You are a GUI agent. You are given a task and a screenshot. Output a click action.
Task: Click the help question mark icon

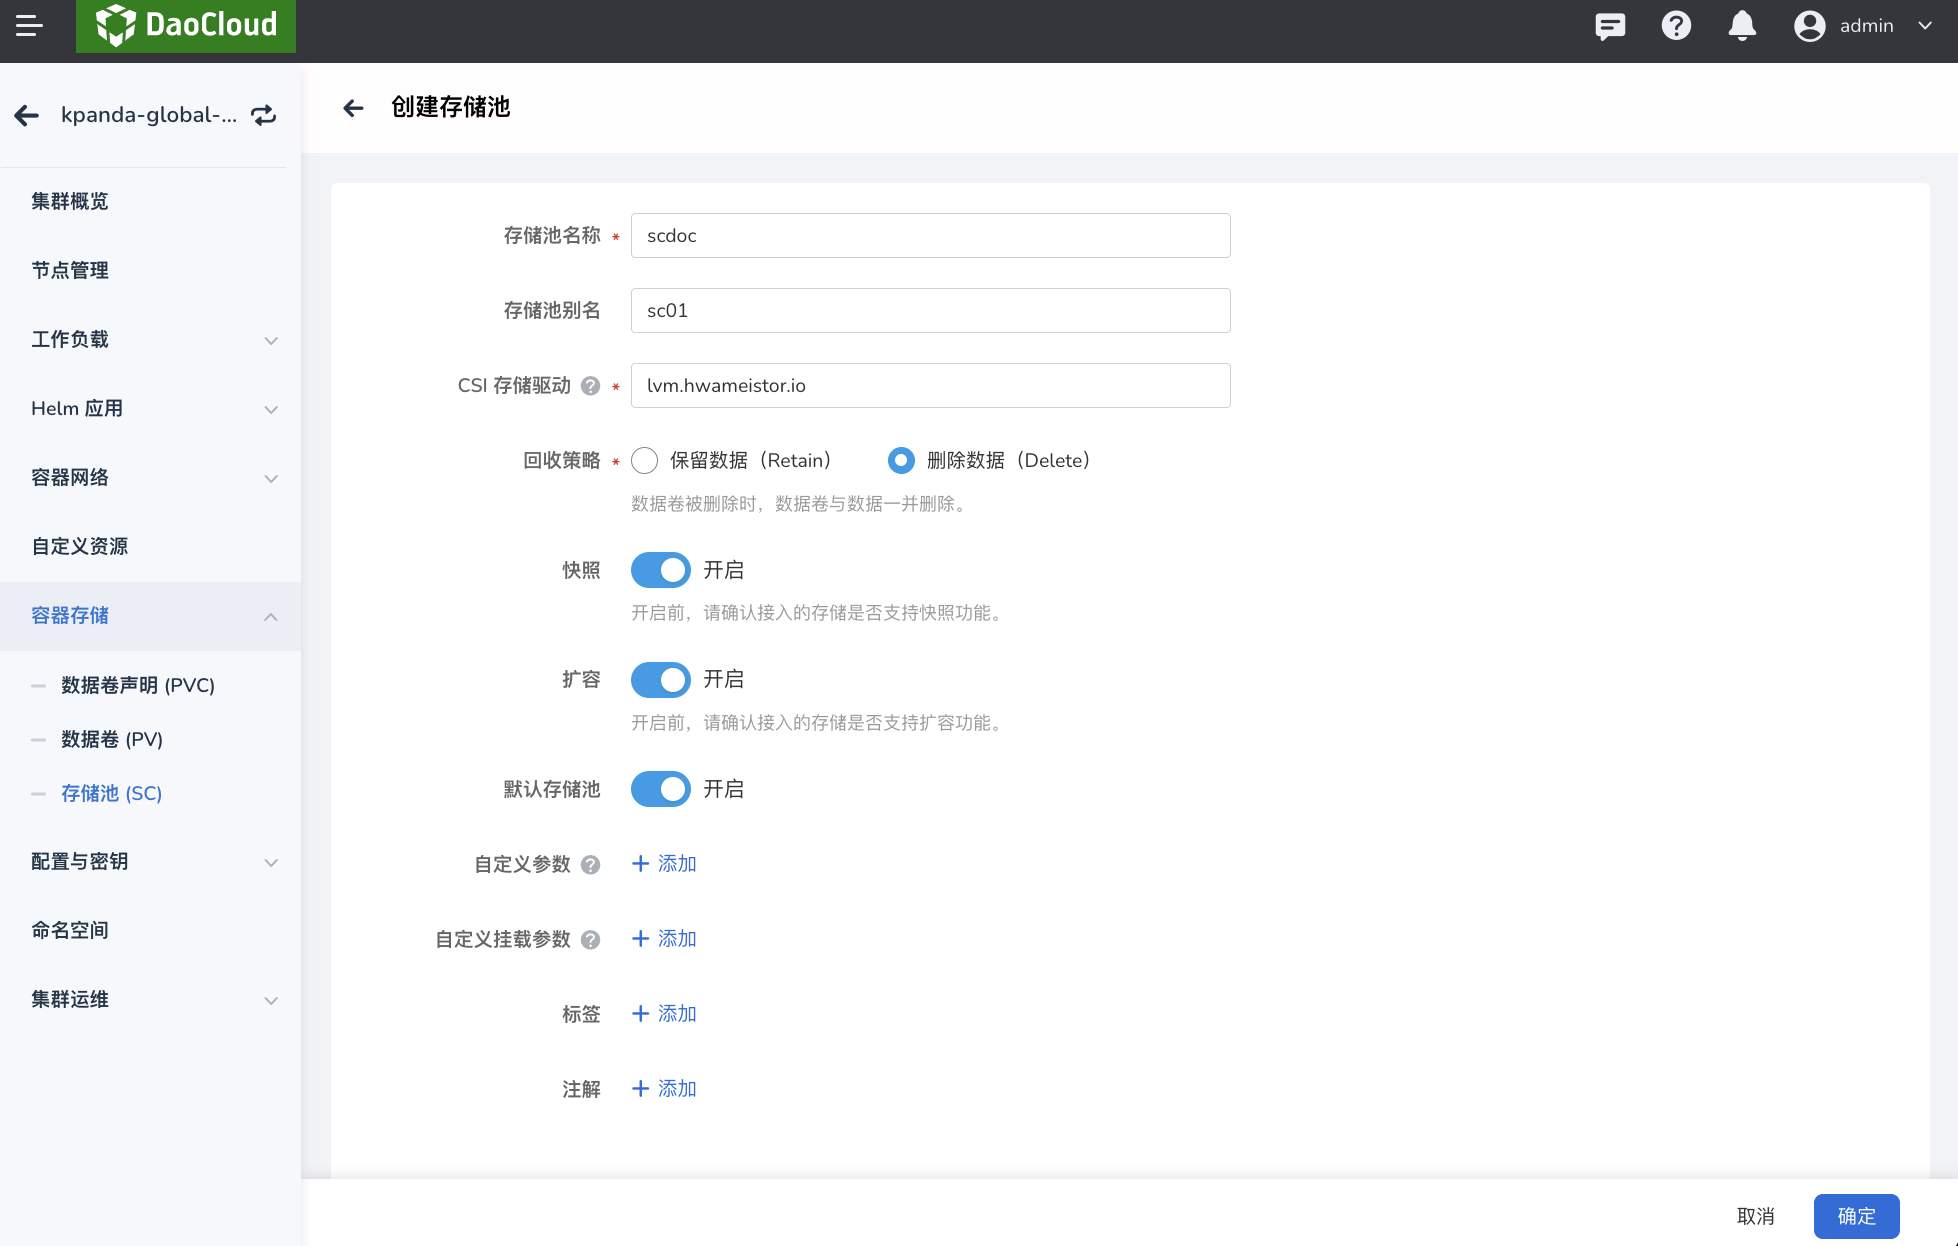[x=1676, y=26]
